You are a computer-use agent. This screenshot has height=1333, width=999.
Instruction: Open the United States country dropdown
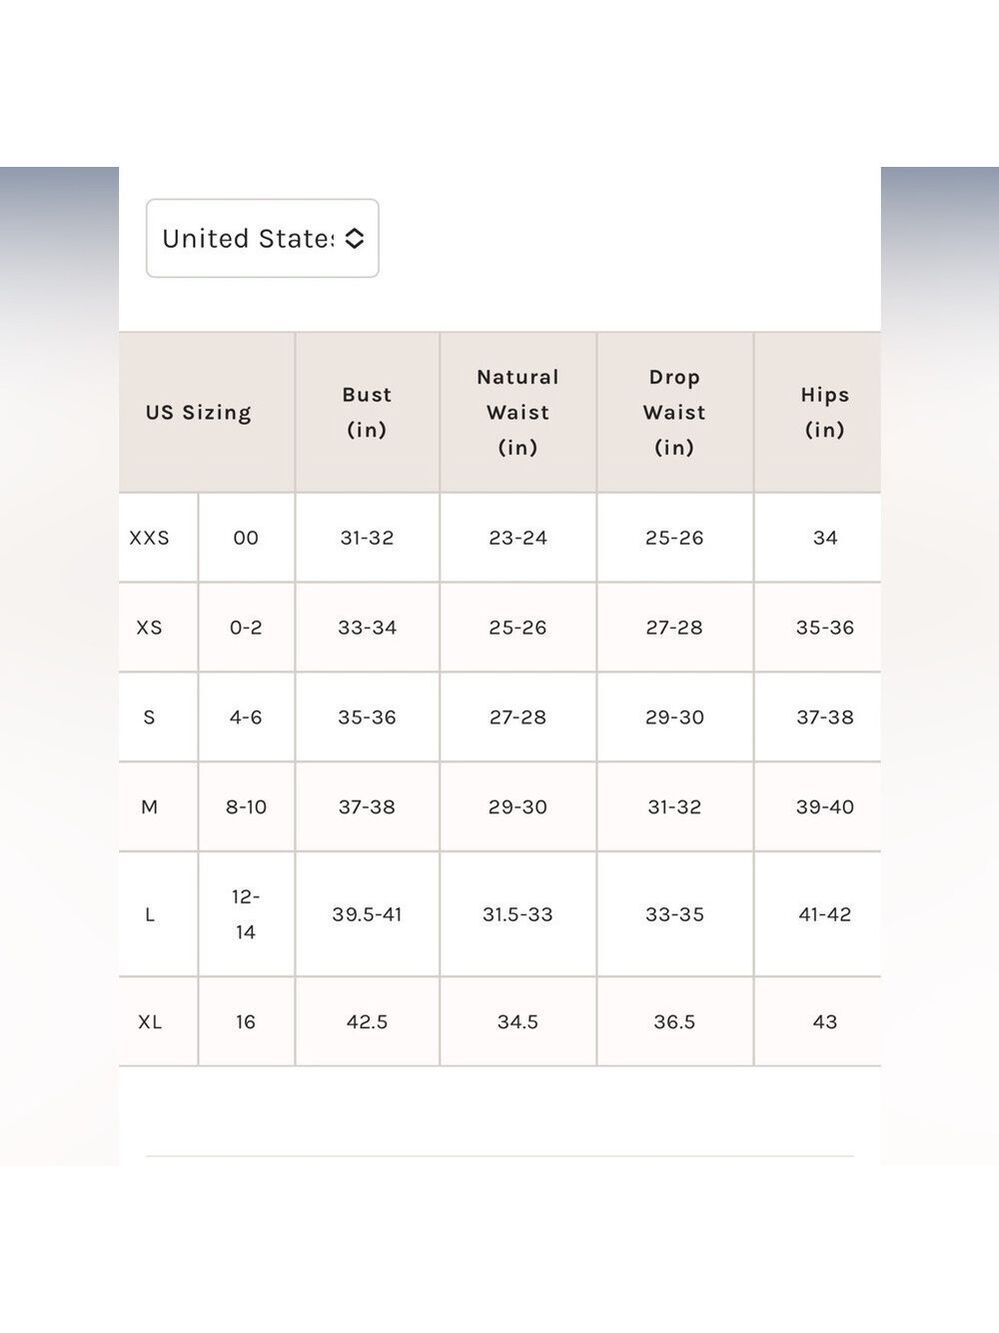point(262,238)
